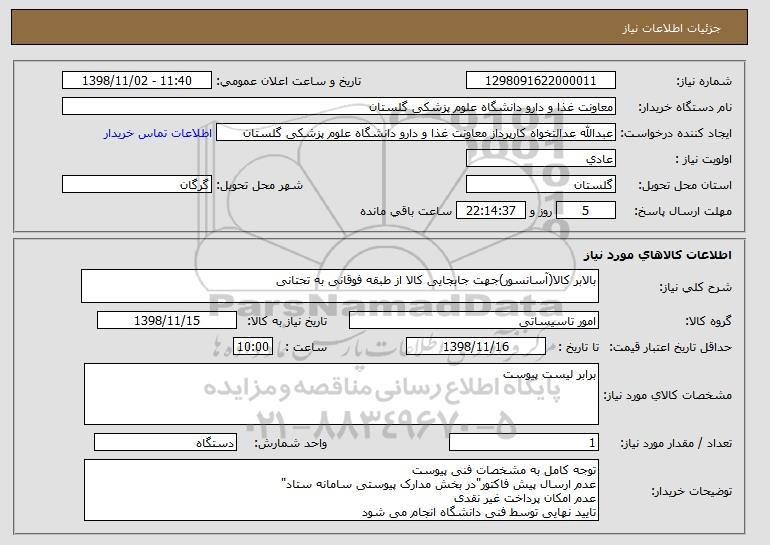The width and height of the screenshot is (770, 545).
Task: Open the اطلاعات تماس خریدار link
Action: [x=158, y=134]
